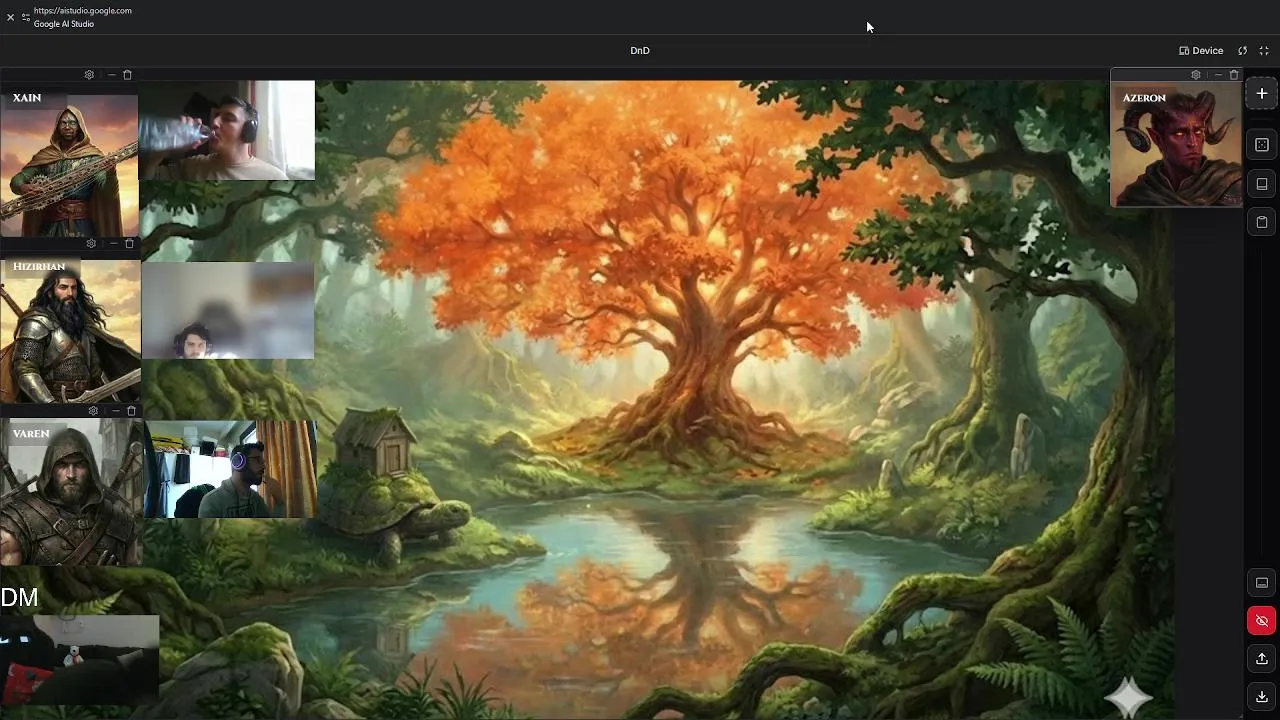Click the Azeron name label

click(x=1144, y=98)
